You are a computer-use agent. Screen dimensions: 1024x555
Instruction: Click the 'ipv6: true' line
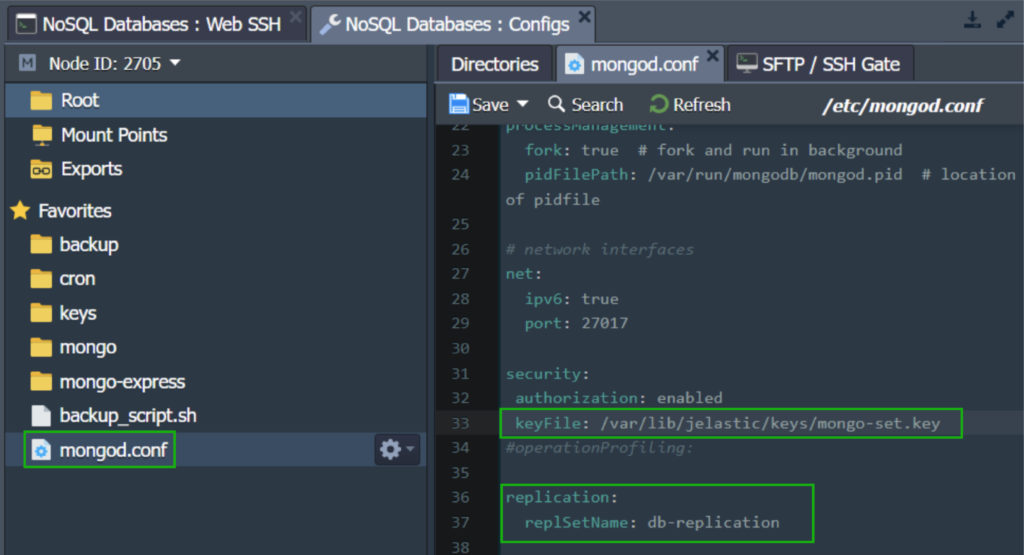point(571,299)
